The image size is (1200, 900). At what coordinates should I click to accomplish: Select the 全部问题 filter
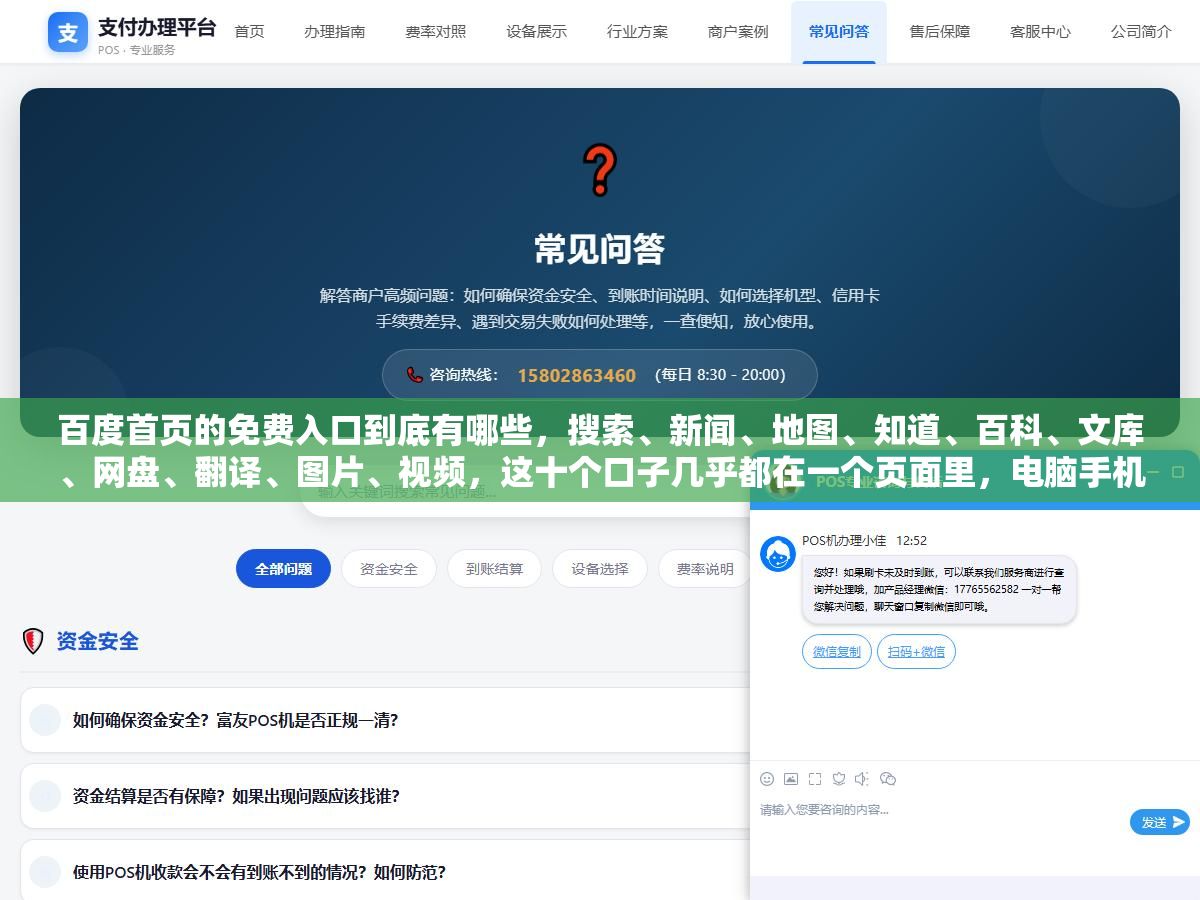point(283,569)
